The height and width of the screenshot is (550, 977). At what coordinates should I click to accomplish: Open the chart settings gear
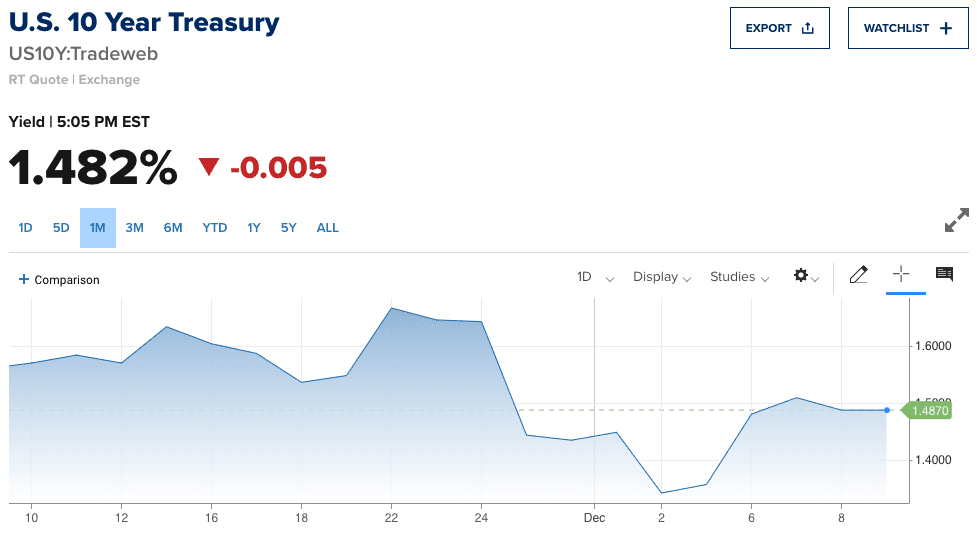click(805, 276)
